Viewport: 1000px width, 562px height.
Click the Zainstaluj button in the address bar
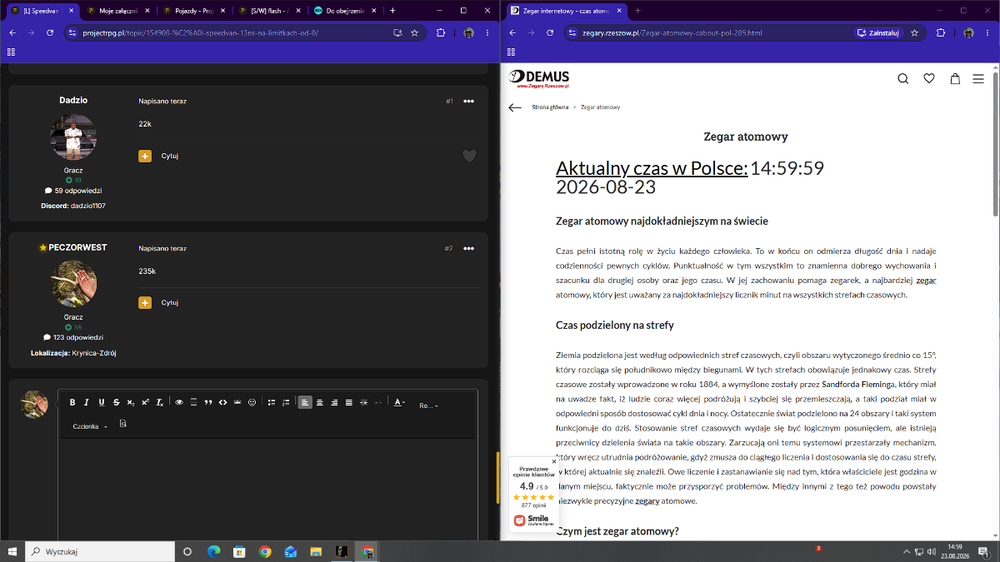(x=879, y=33)
